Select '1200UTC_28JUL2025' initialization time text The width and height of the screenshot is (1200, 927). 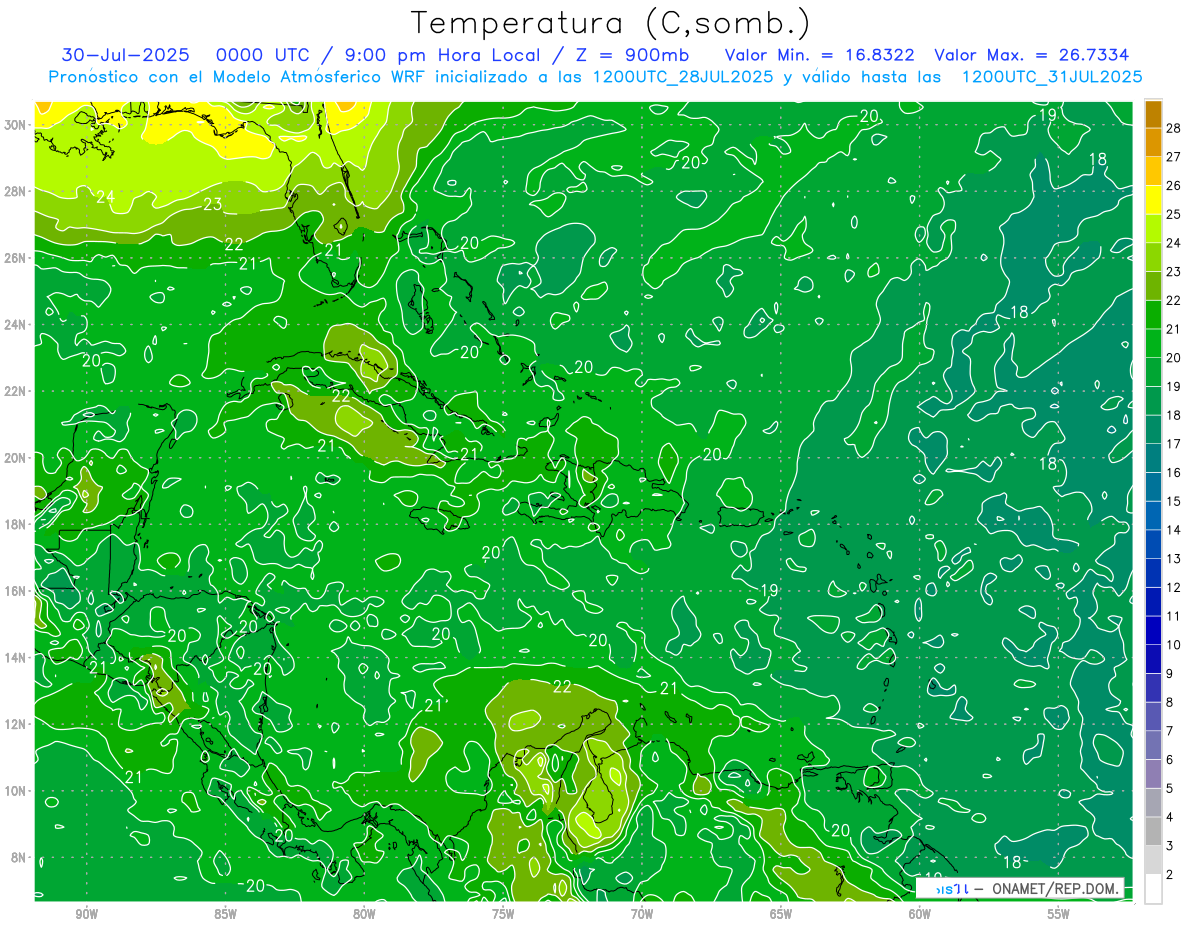[x=684, y=76]
